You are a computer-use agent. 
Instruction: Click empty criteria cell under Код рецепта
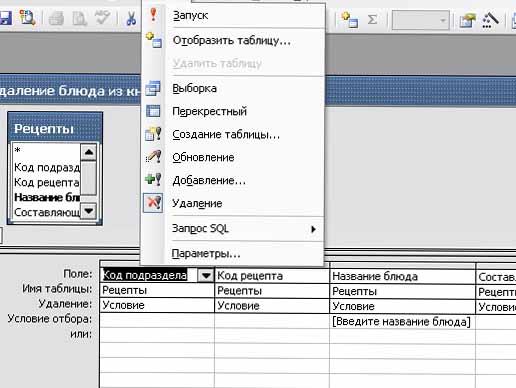coord(272,321)
